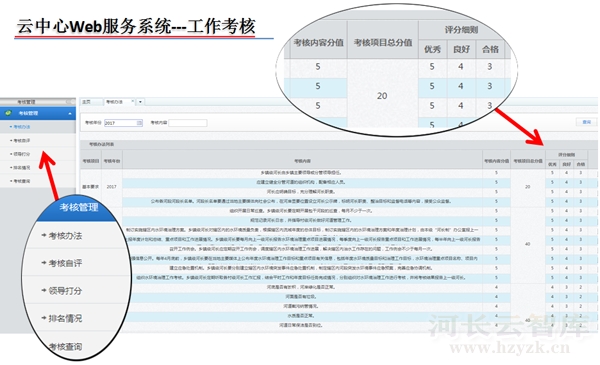Select 考核办法 in the sidebar menu
The width and height of the screenshot is (600, 365).
tap(22, 127)
